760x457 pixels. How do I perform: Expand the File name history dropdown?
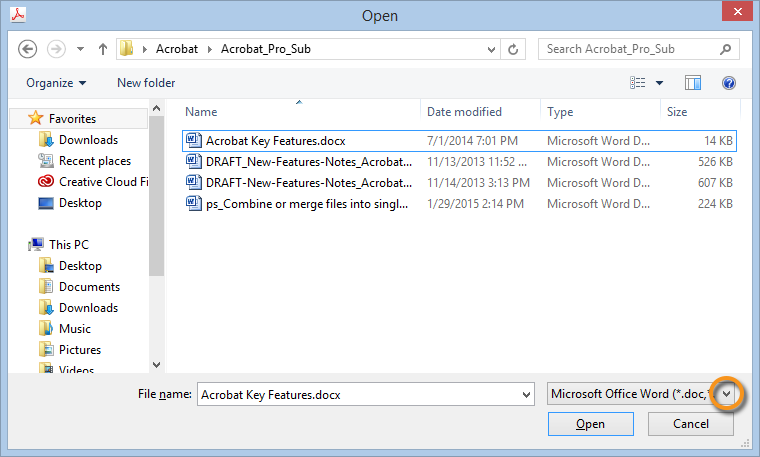[x=526, y=395]
